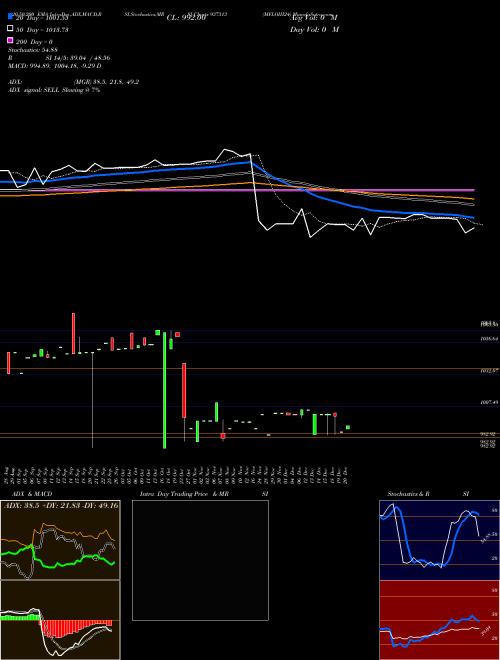Click the 'ADX: 38.5 +DY: 21.83 -DY: 49.16' header
The height and width of the screenshot is (660, 500).
coord(61,505)
